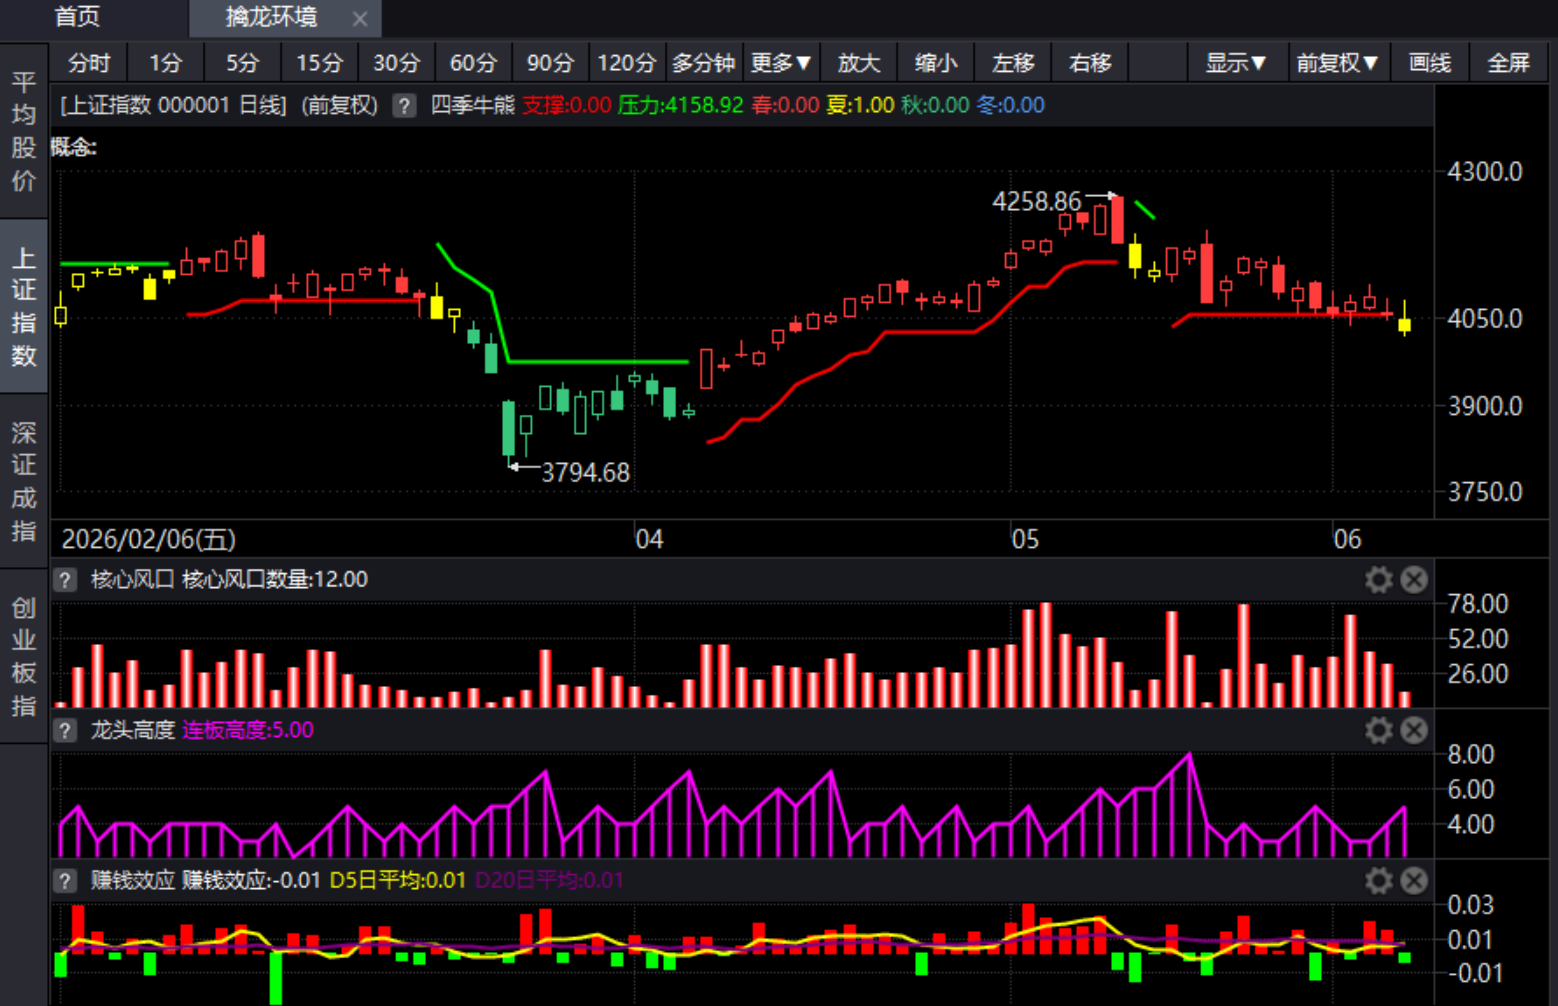The height and width of the screenshot is (1006, 1558).
Task: Click the 05 month marker on time axis
Action: tap(1025, 540)
